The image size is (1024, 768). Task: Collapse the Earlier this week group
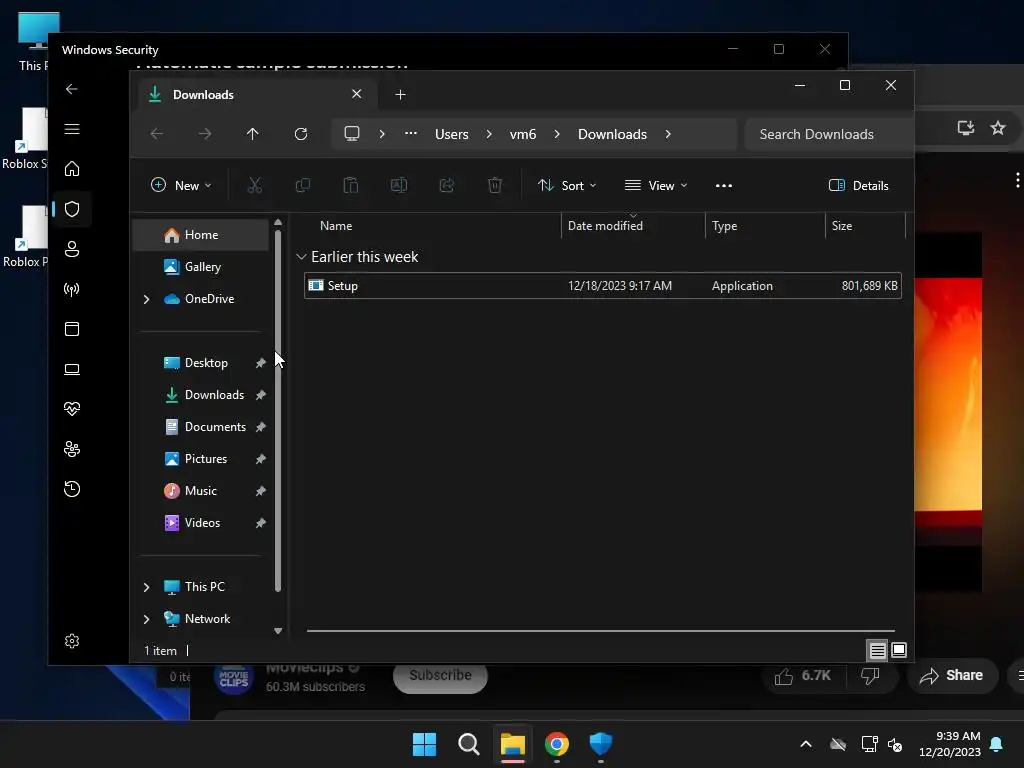click(x=301, y=257)
